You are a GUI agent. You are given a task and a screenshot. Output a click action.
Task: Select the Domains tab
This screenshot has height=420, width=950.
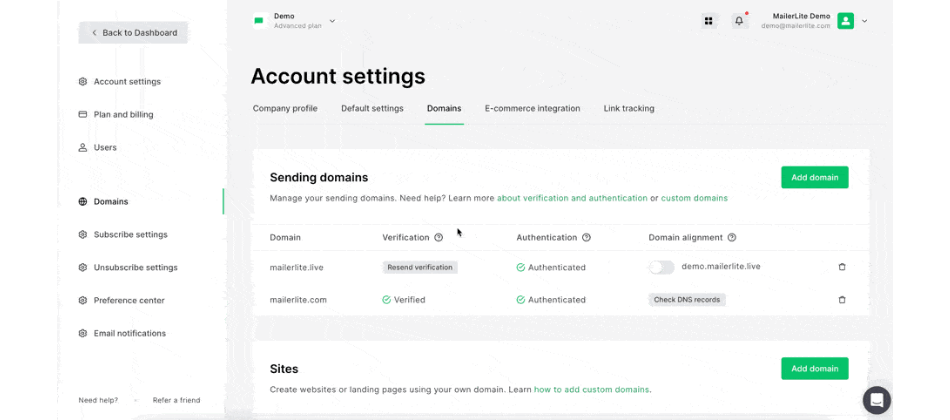tap(444, 108)
